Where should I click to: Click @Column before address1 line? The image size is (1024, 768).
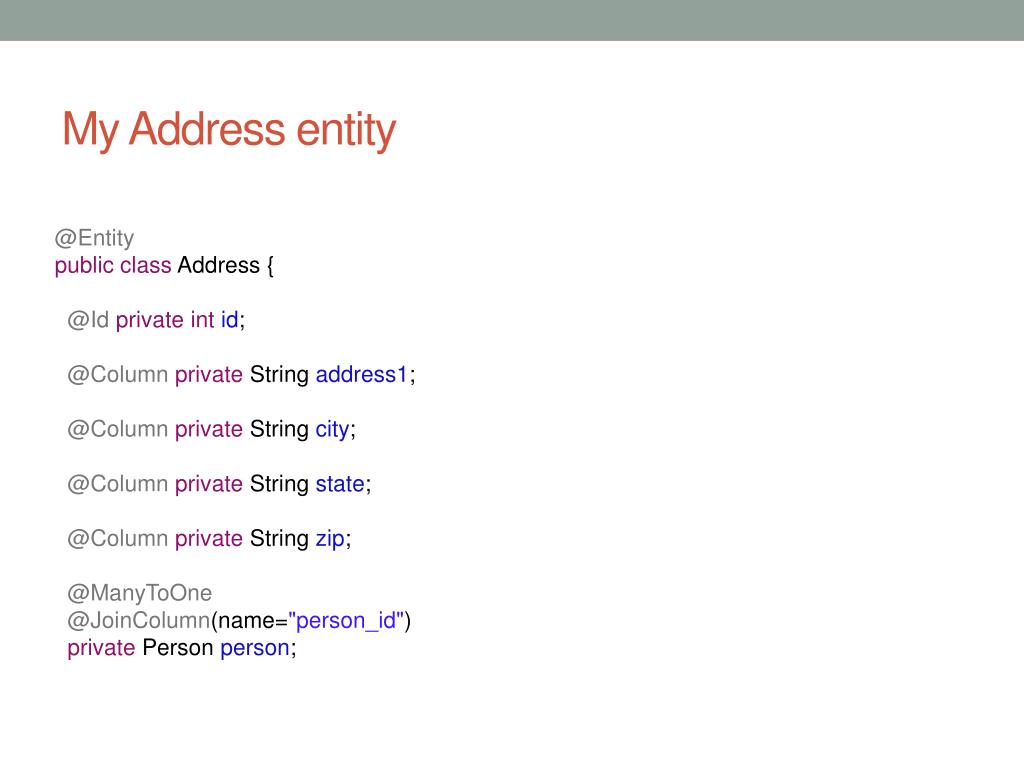coord(118,375)
